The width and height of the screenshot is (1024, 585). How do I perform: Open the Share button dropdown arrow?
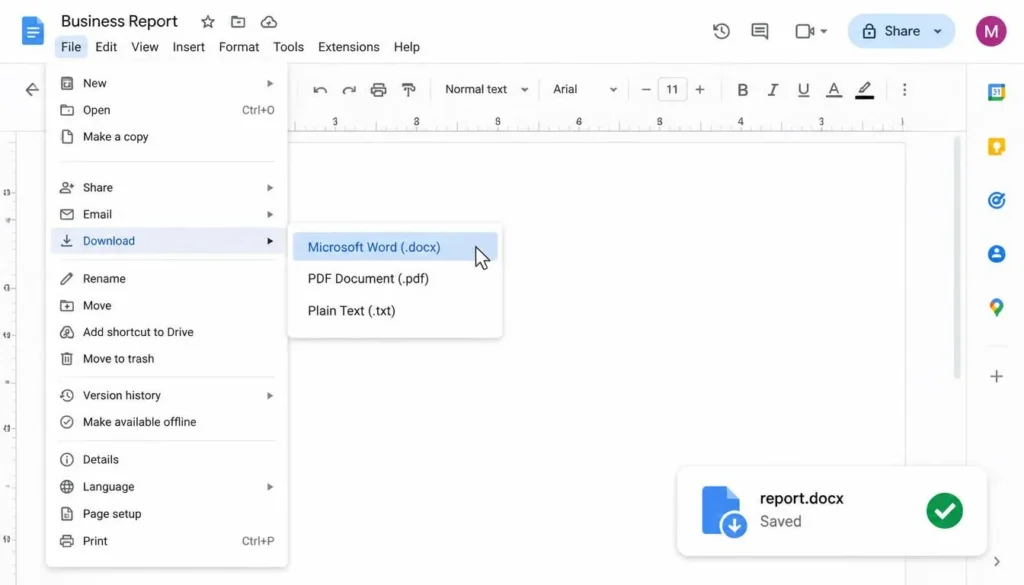pyautogui.click(x=938, y=31)
